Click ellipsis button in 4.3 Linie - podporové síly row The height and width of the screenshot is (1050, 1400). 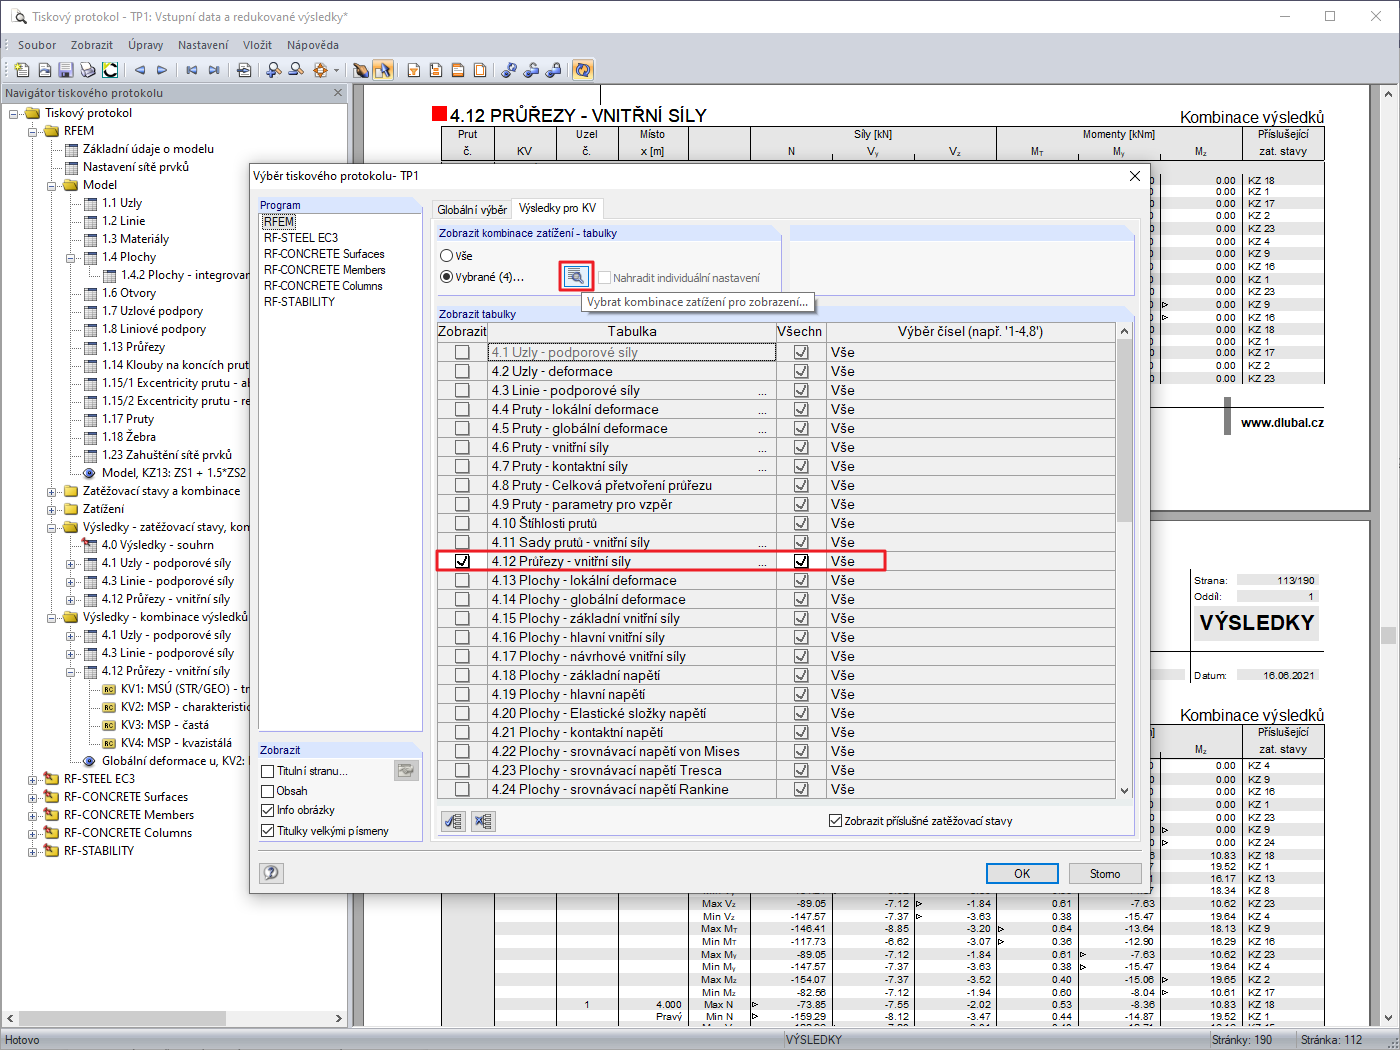[x=764, y=391]
